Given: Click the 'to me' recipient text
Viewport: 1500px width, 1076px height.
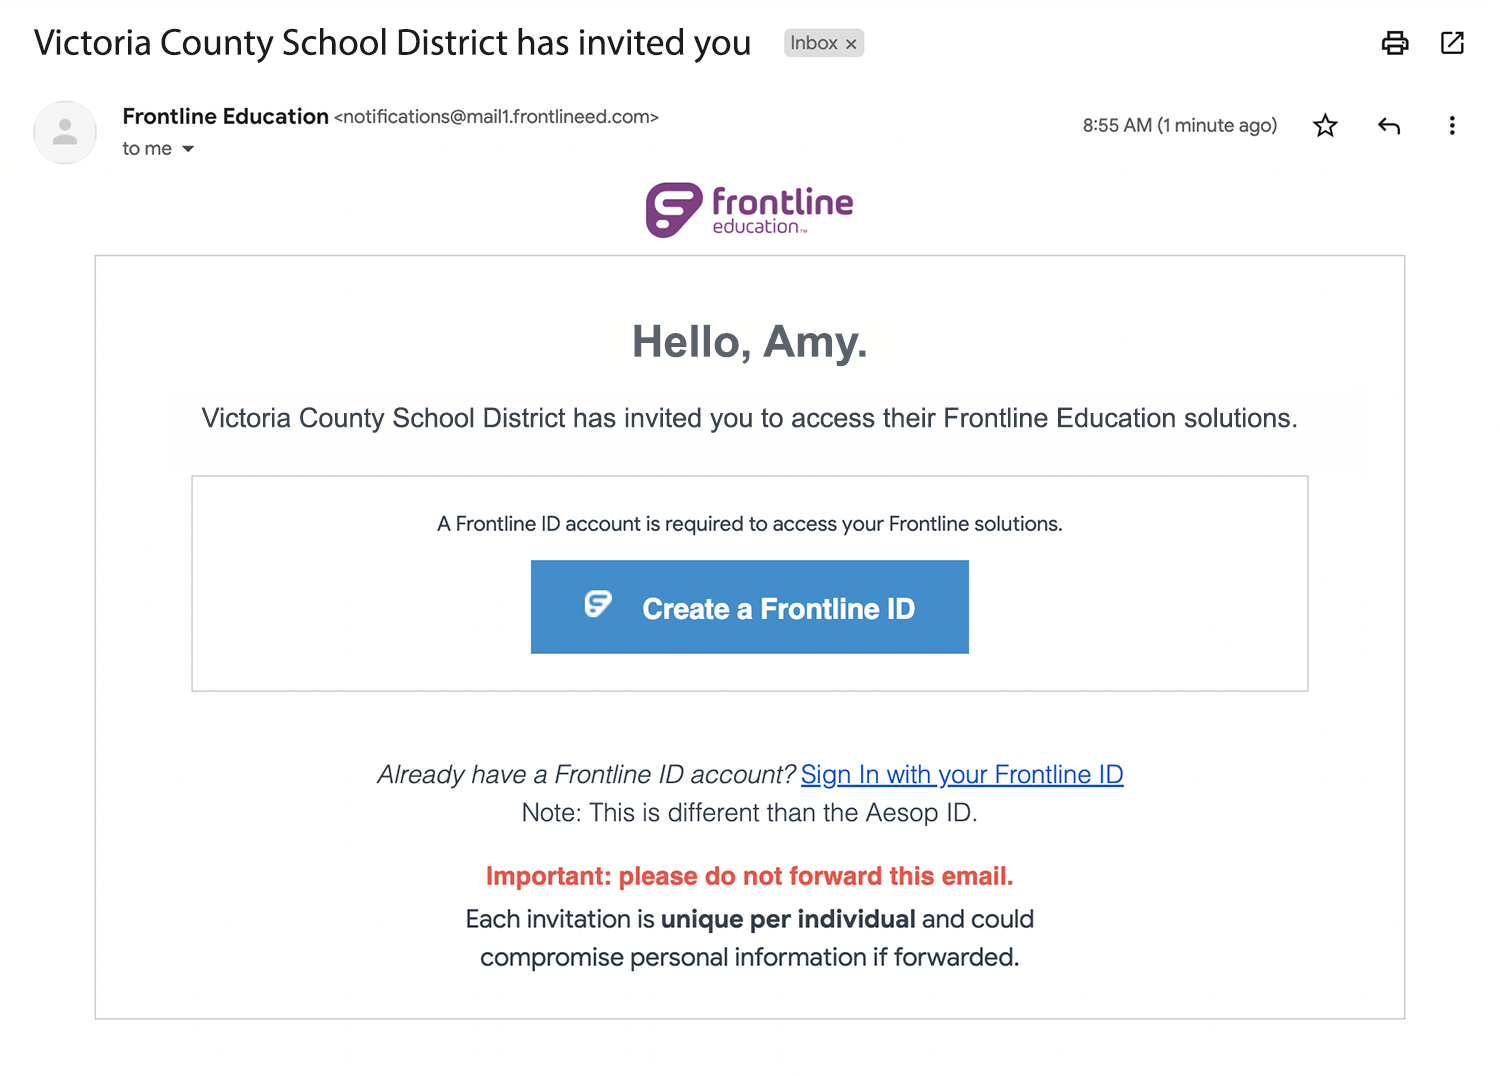Looking at the screenshot, I should [x=147, y=149].
